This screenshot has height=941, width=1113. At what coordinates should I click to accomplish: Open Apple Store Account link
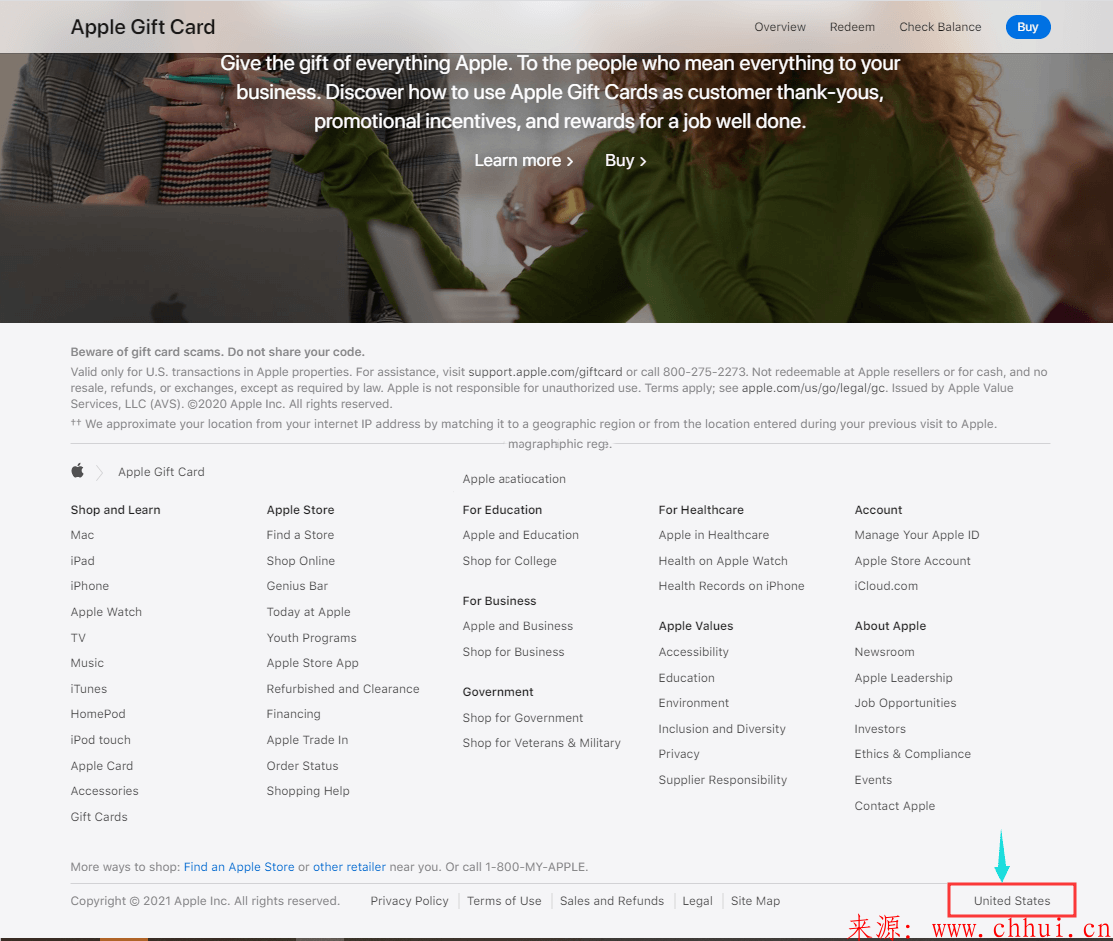(x=912, y=561)
